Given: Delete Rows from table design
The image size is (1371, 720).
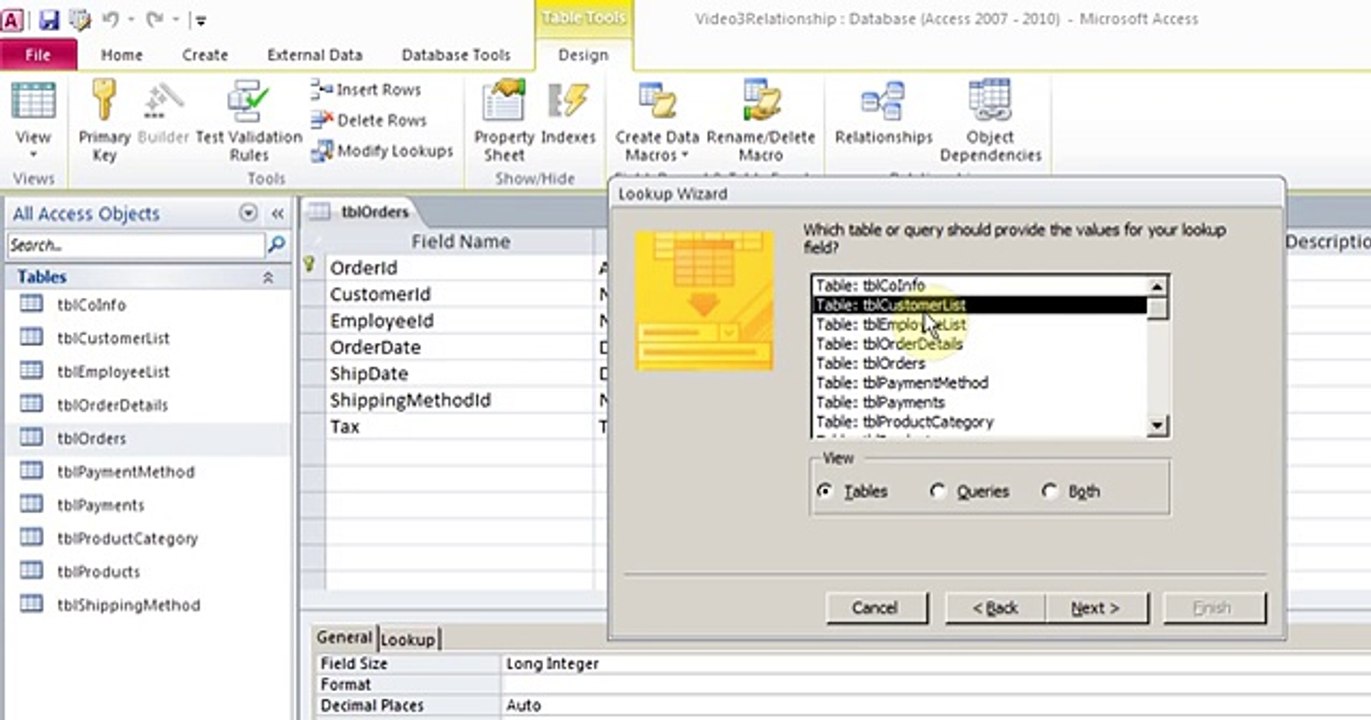Looking at the screenshot, I should pos(369,120).
